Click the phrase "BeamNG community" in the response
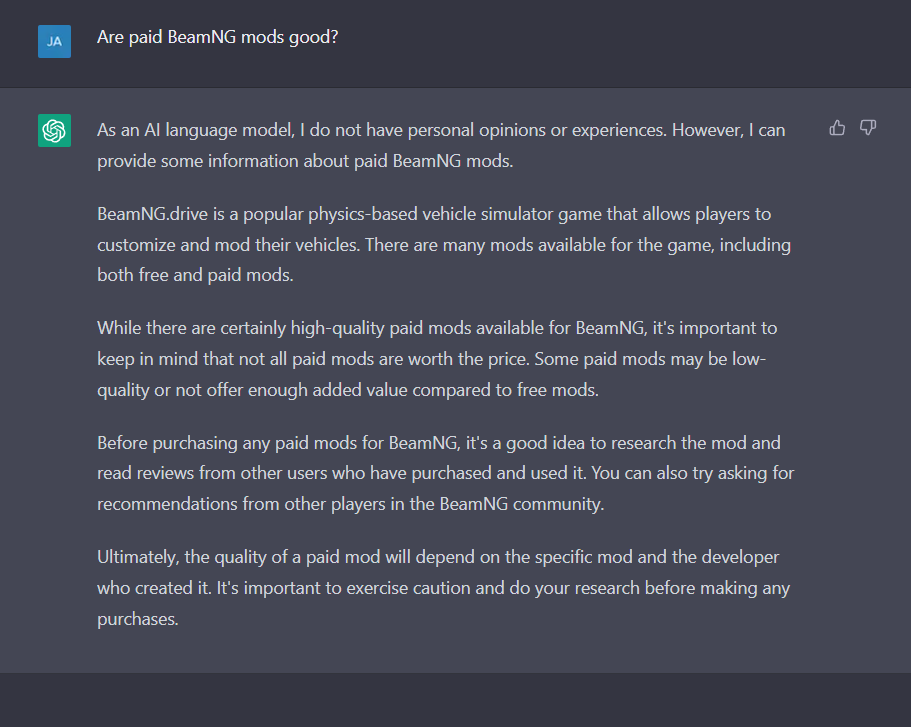The height and width of the screenshot is (727, 911). pyautogui.click(x=520, y=504)
